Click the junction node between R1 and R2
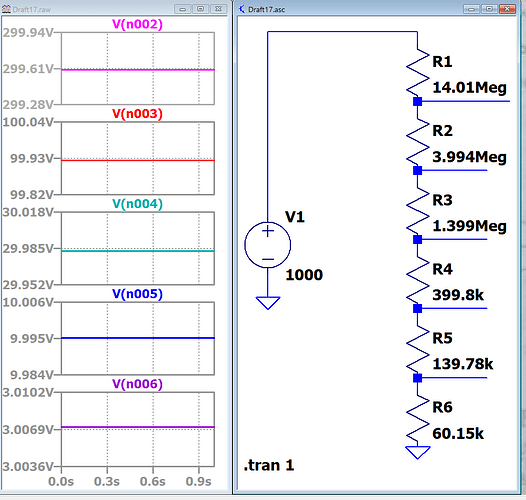Screen dimensions: 526x500 (418, 101)
